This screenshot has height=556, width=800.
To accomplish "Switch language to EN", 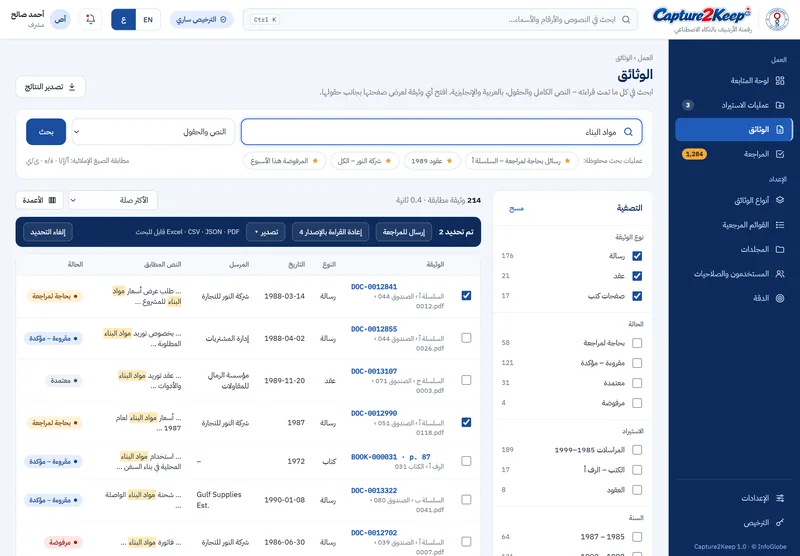I will (x=148, y=19).
